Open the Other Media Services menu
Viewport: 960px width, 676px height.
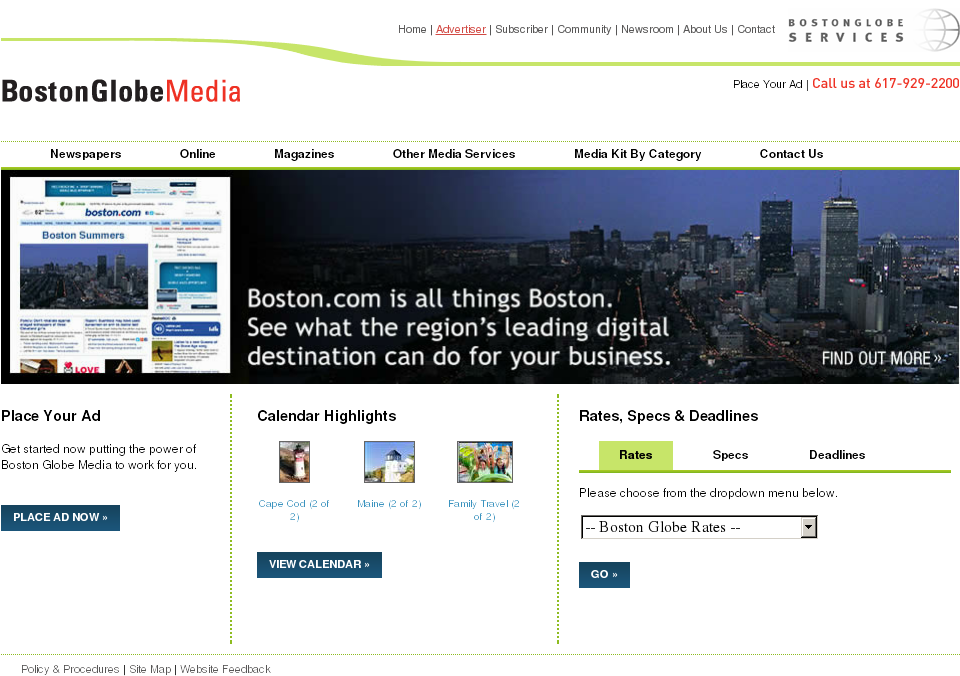click(454, 154)
